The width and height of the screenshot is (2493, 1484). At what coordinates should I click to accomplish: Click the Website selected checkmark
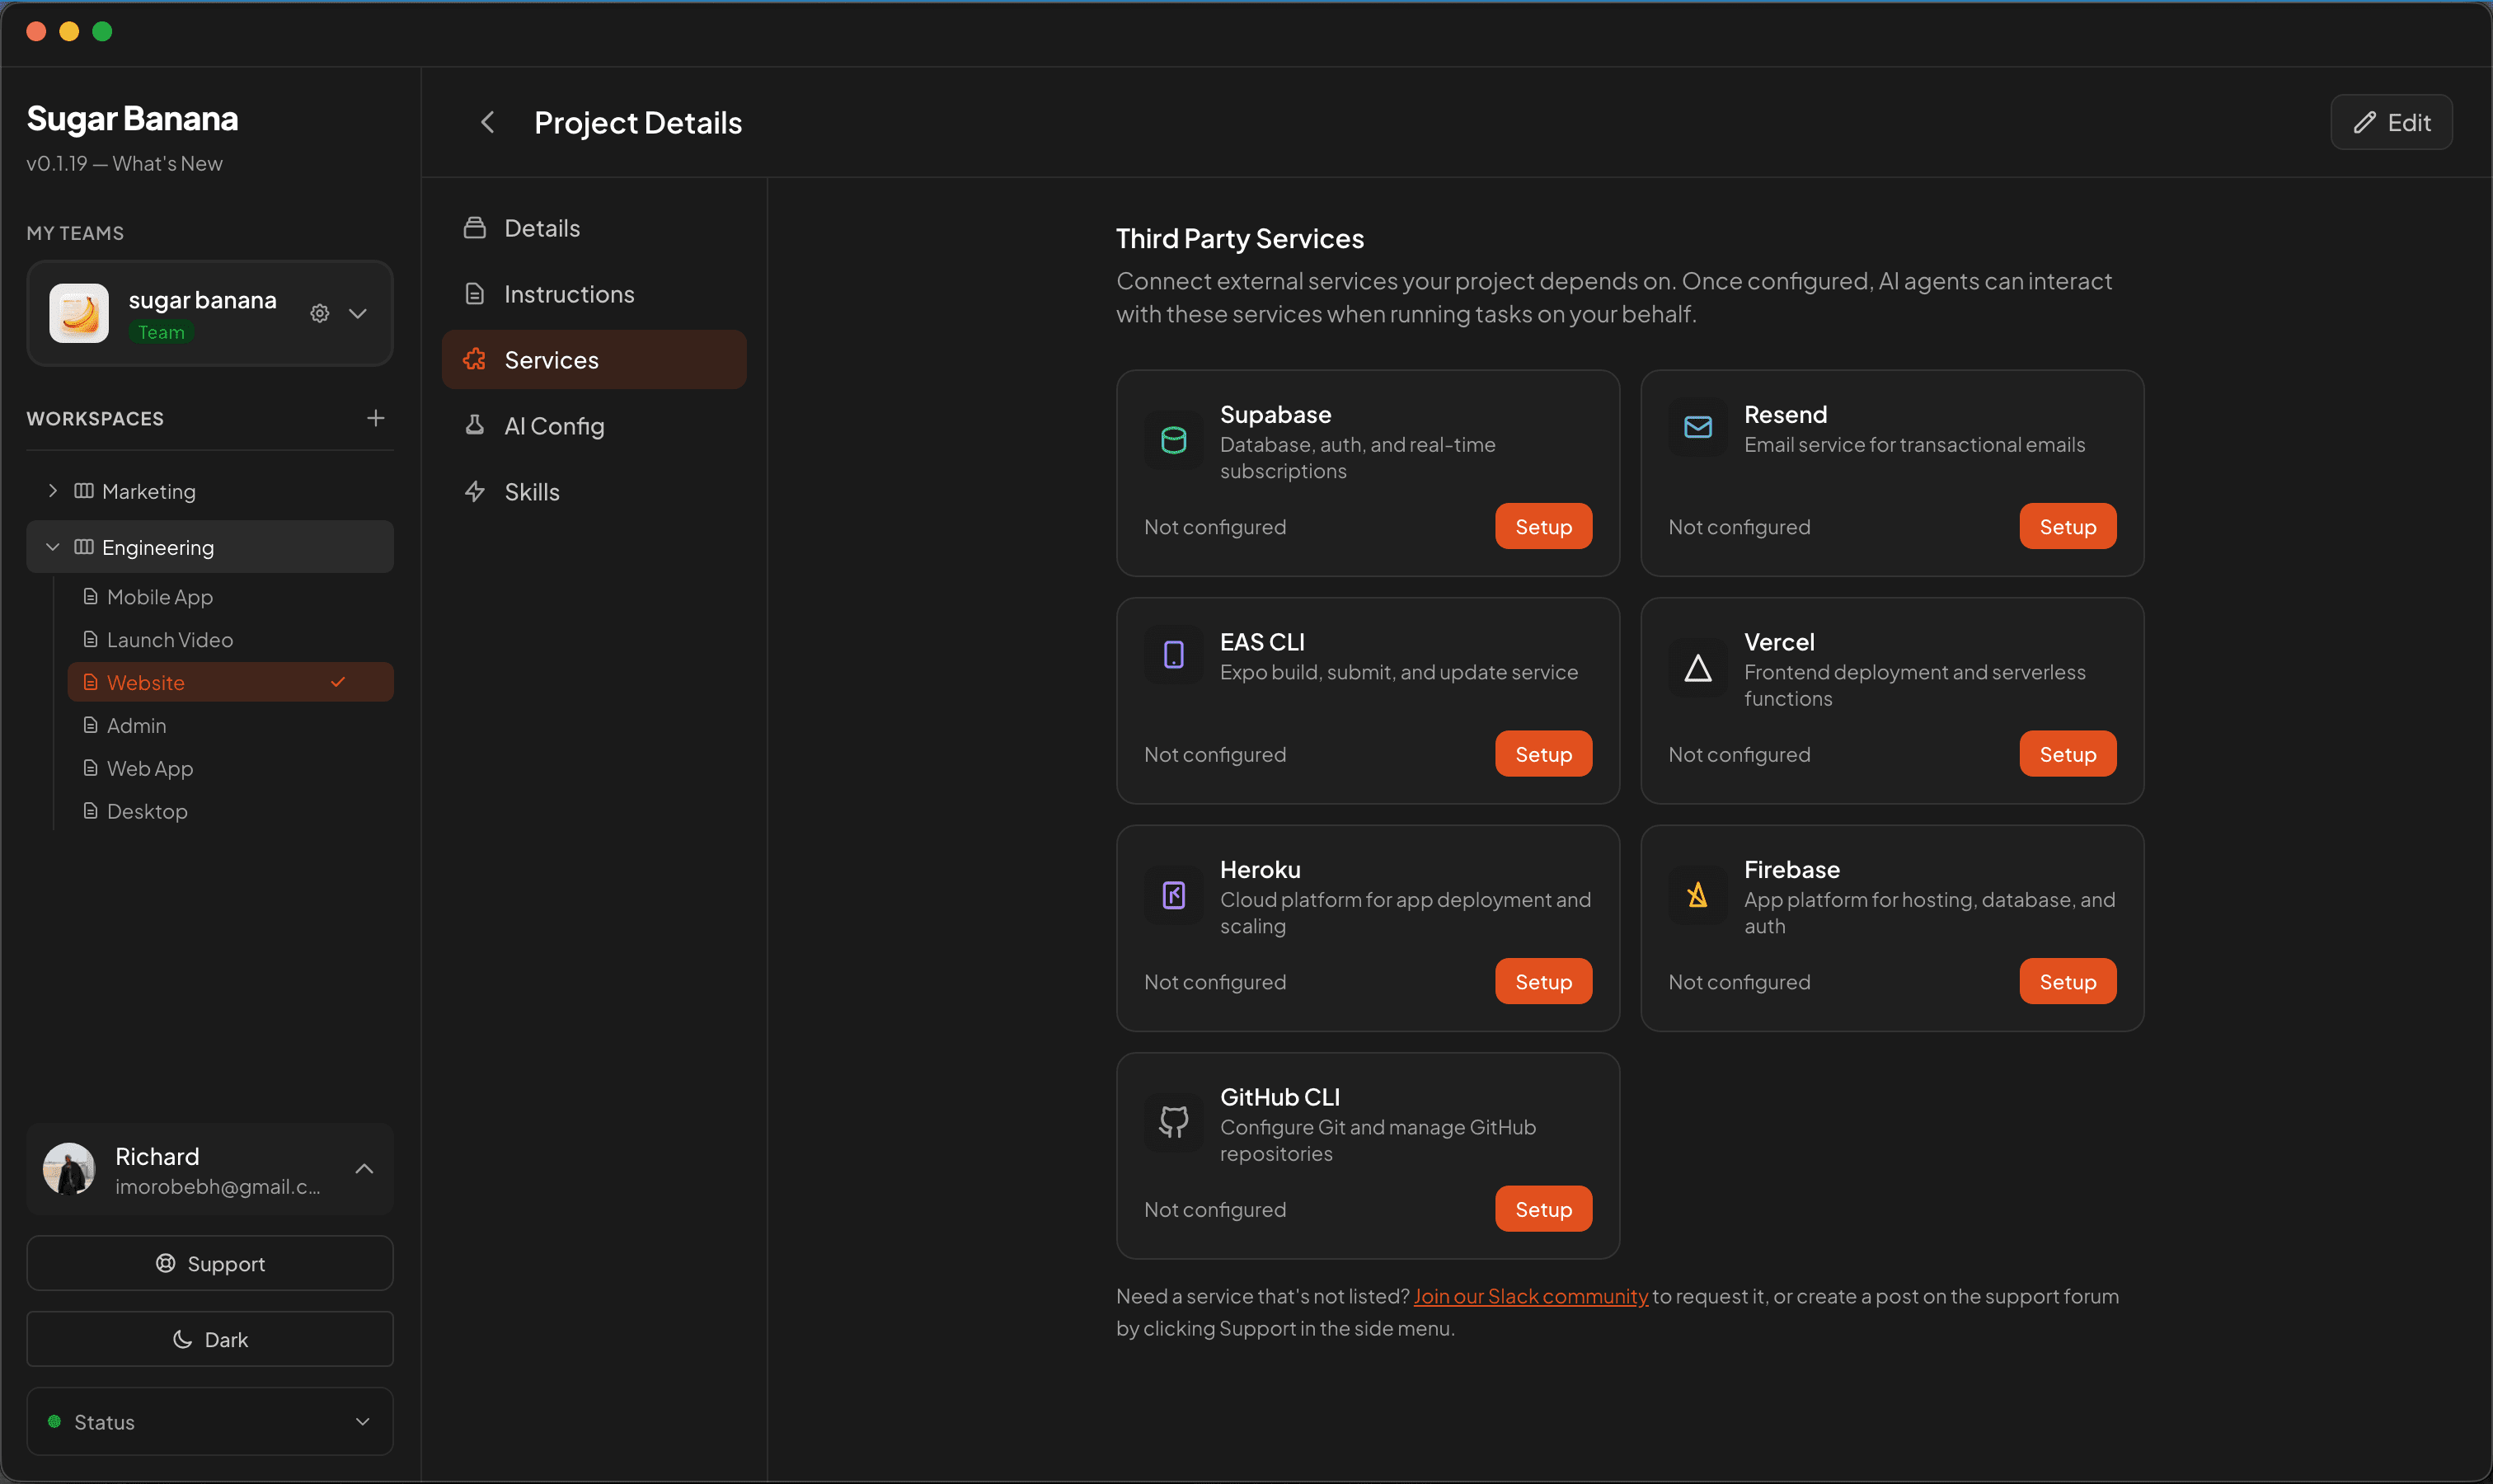(x=338, y=682)
